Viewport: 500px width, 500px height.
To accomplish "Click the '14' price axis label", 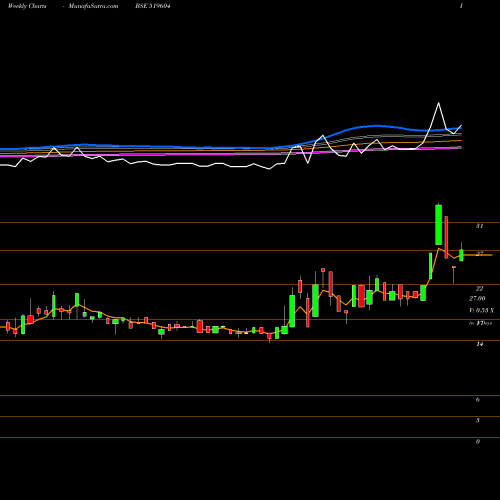I will [x=479, y=344].
